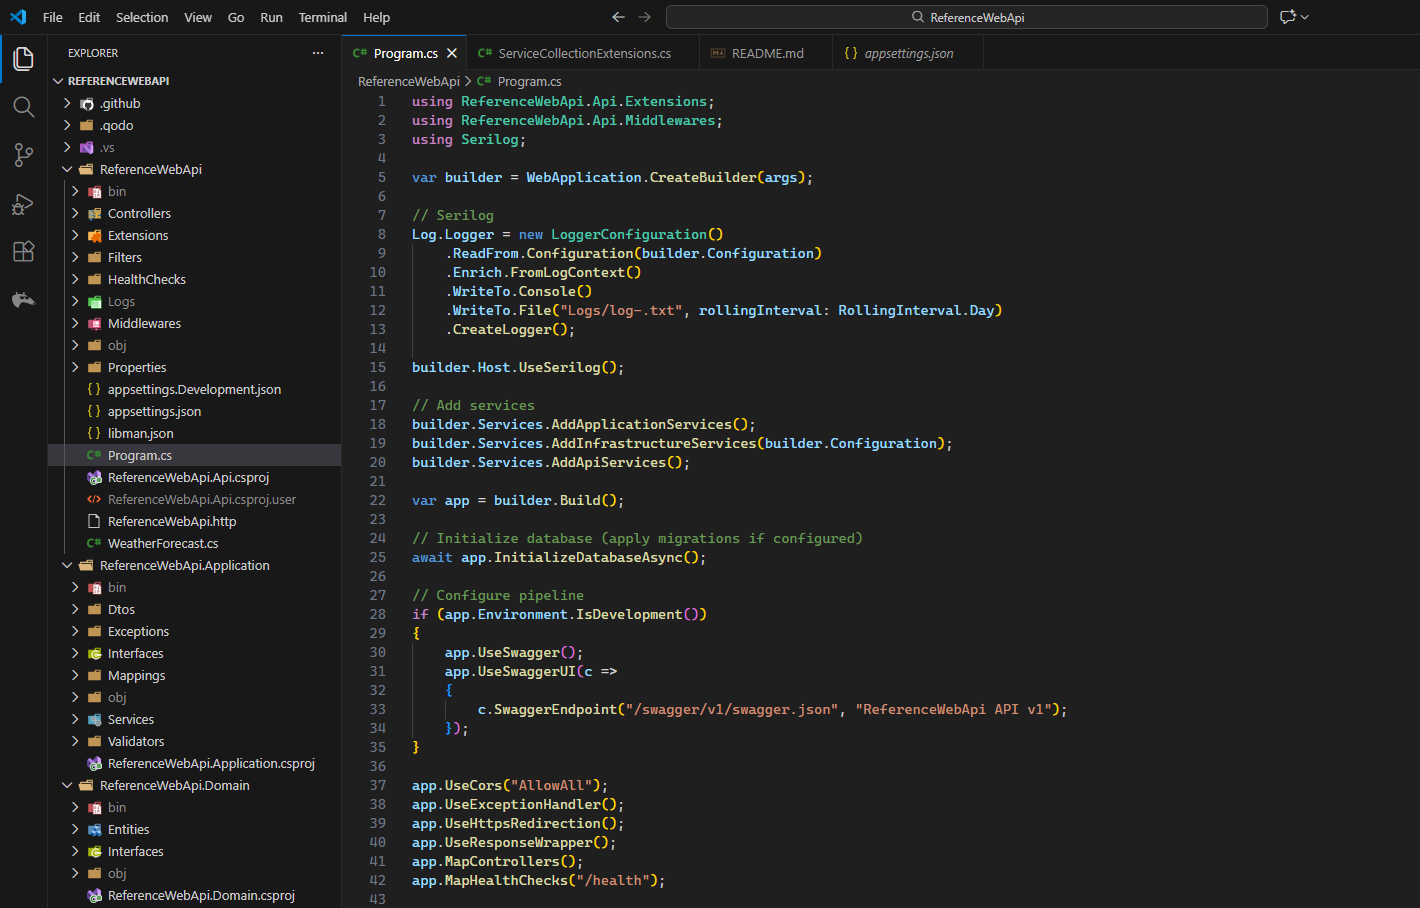Expand the Filters folder
The height and width of the screenshot is (908, 1420).
click(195, 257)
